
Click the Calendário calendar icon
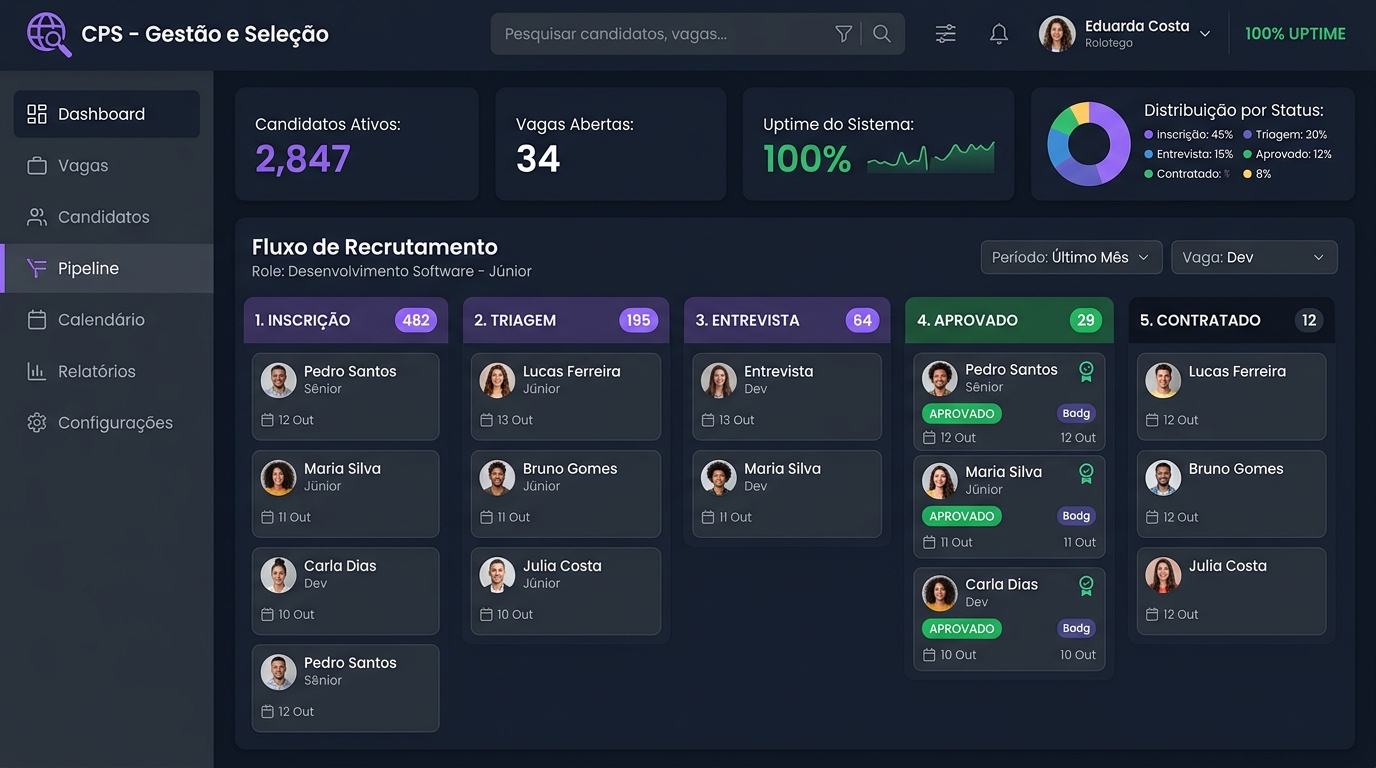(37, 320)
